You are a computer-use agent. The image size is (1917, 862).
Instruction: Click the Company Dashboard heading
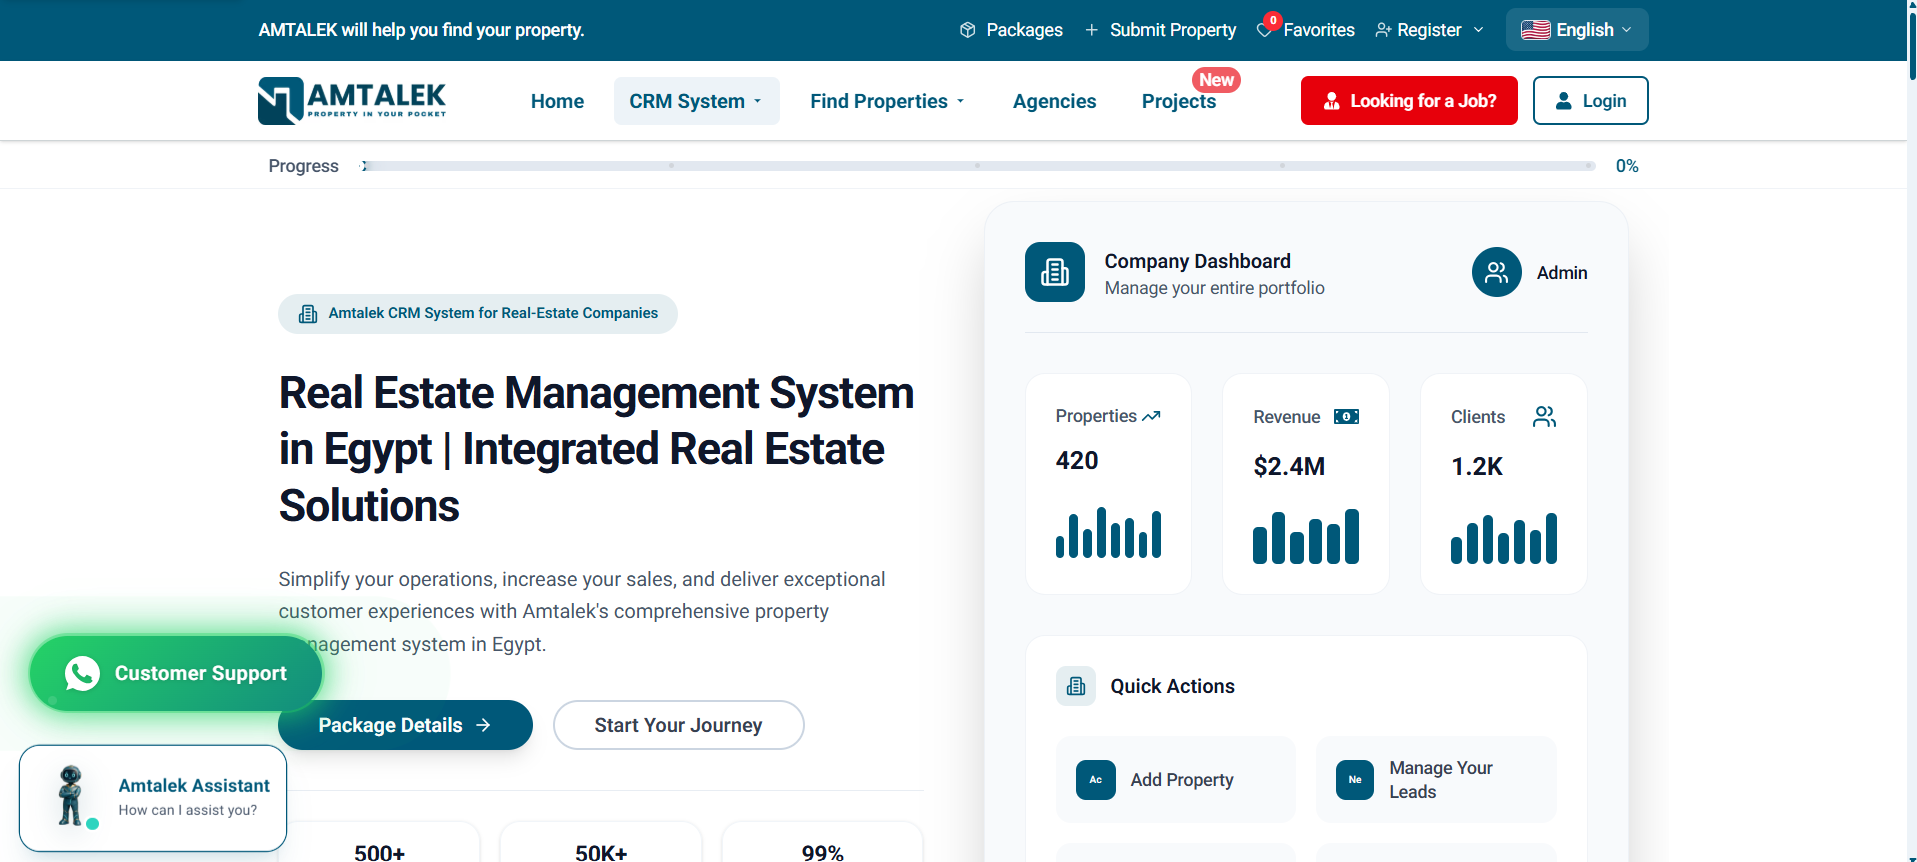tap(1198, 261)
